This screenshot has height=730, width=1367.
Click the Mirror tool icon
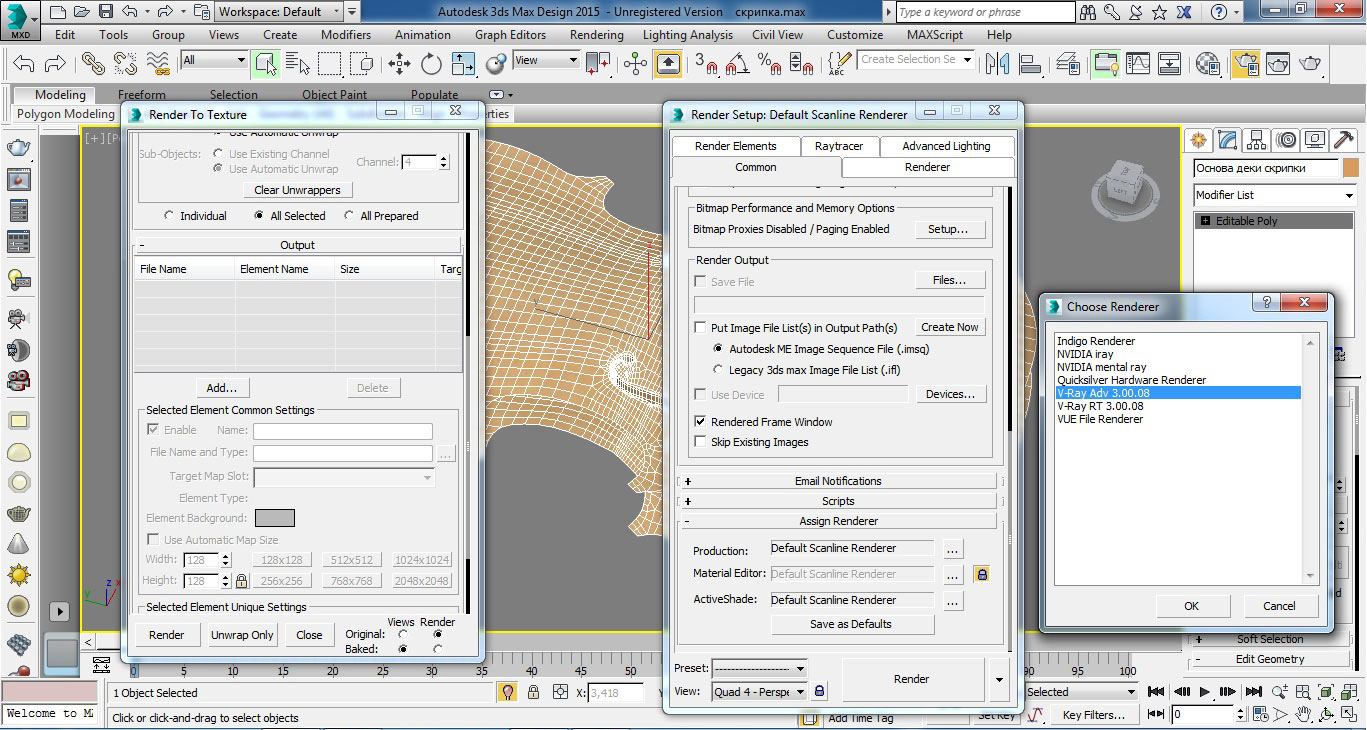click(x=996, y=64)
